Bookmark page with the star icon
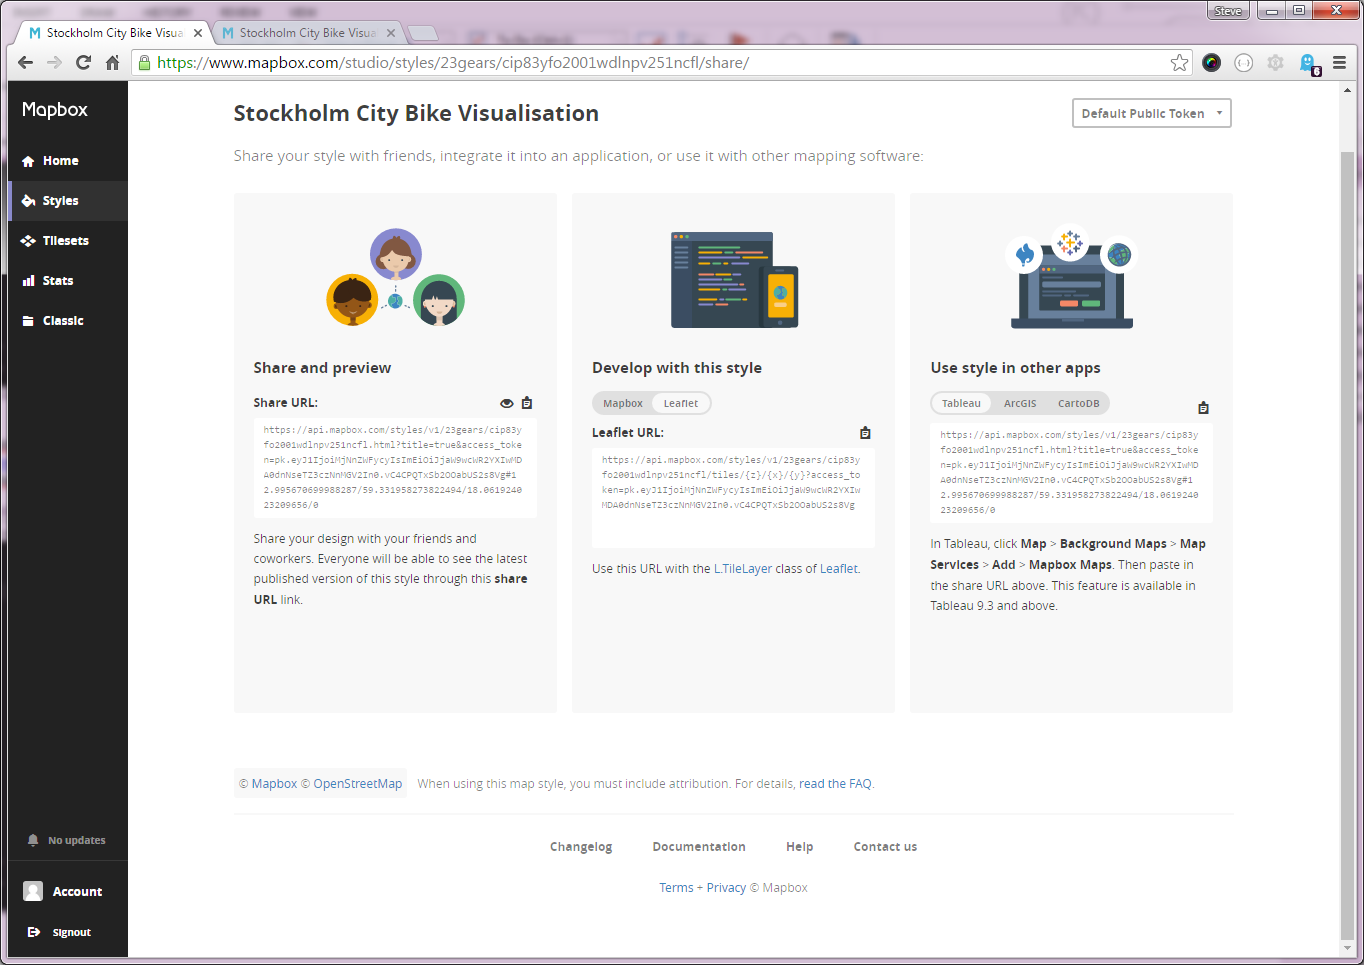 point(1180,63)
